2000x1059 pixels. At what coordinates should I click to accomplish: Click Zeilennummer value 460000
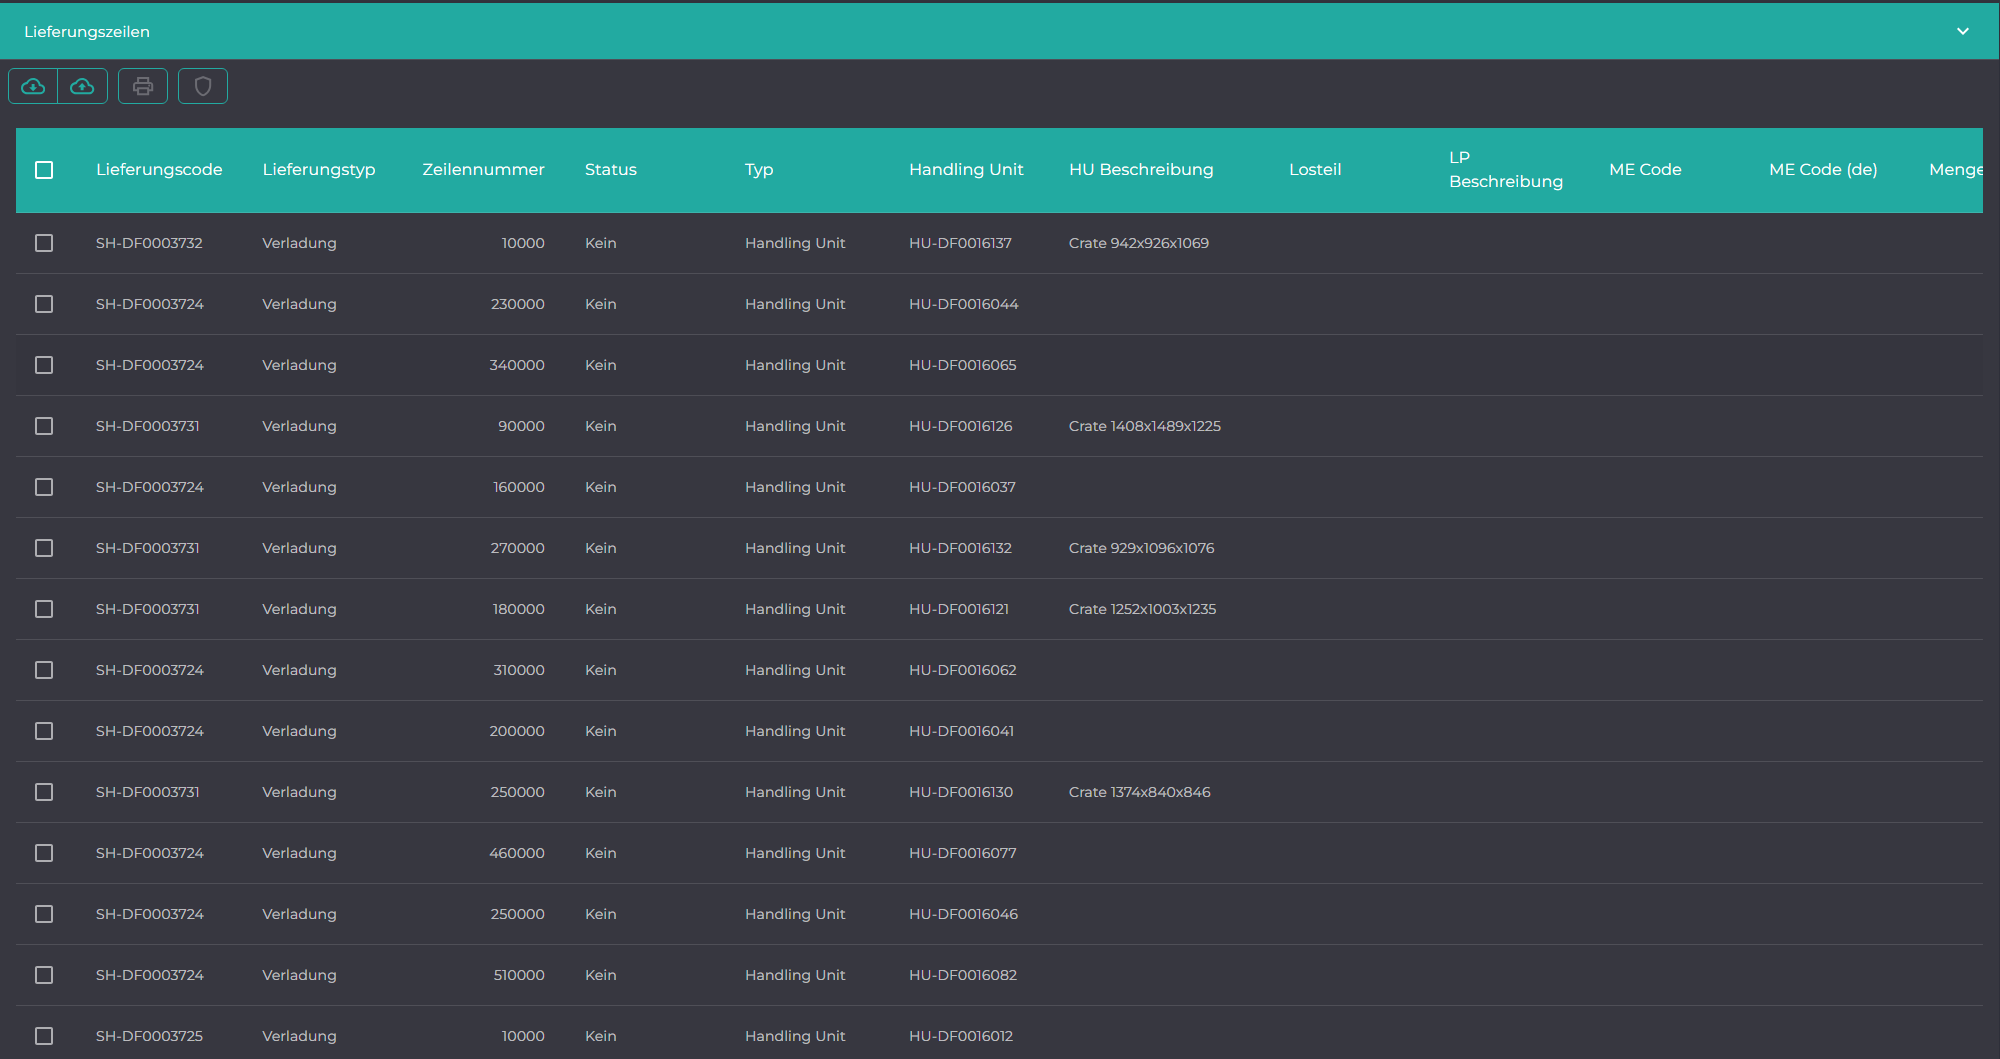coord(517,853)
